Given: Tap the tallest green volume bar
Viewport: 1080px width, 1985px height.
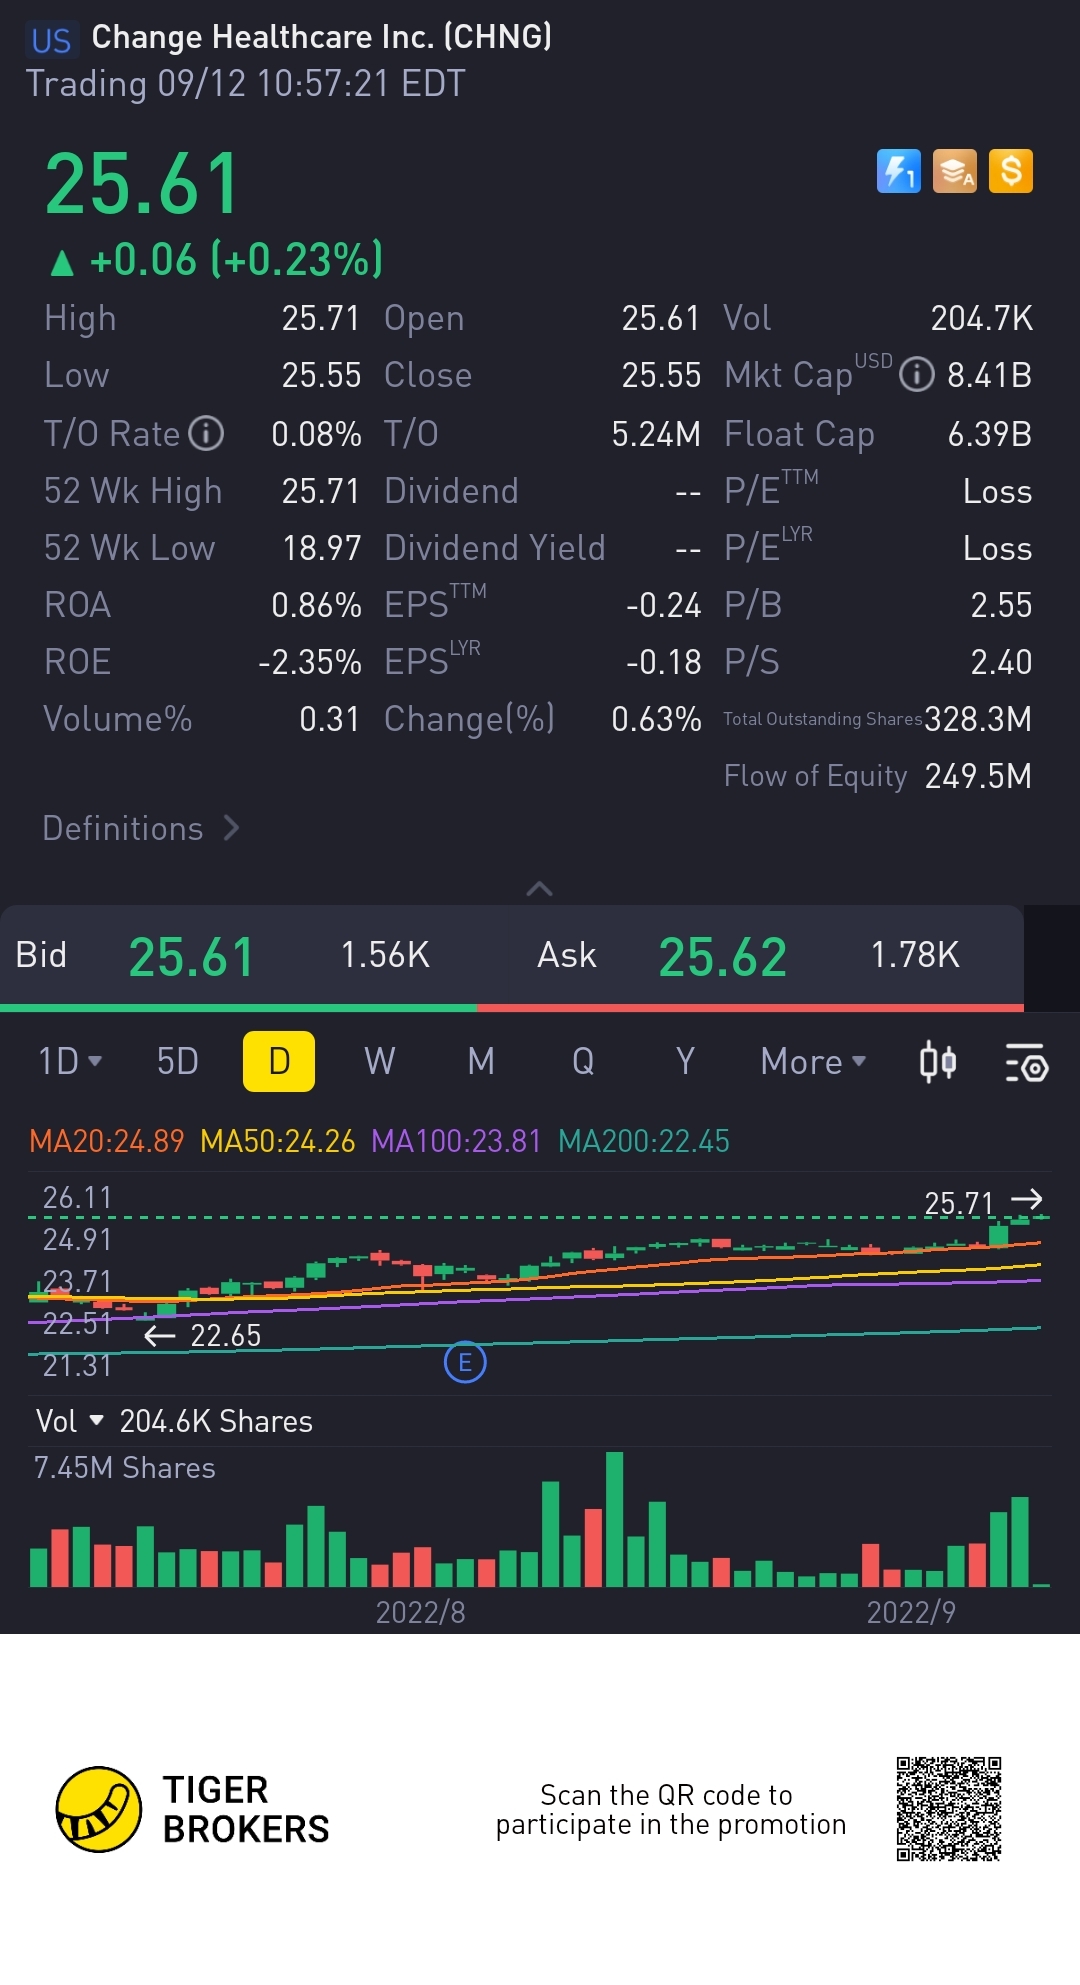Looking at the screenshot, I should click(x=615, y=1519).
